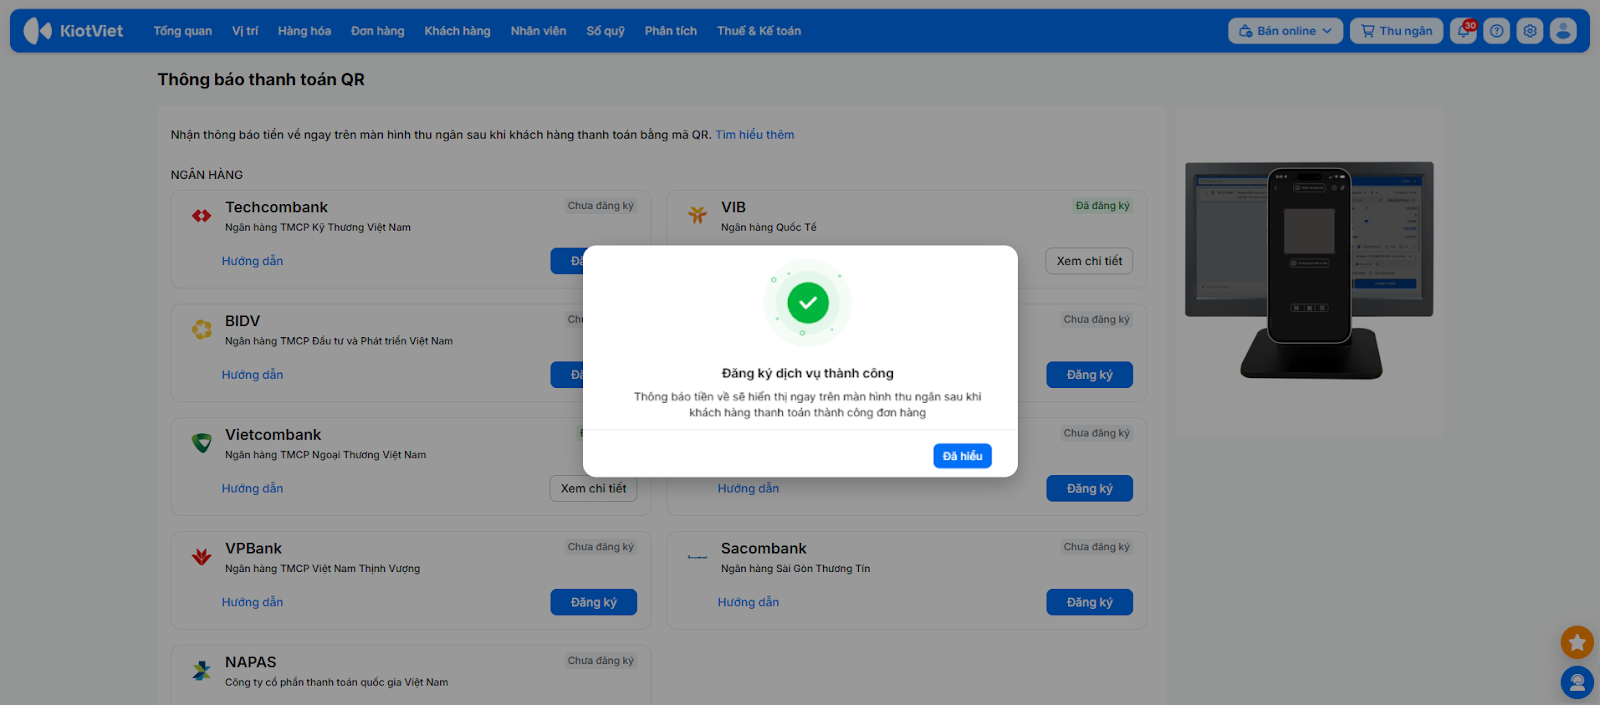Click the Vietcombank logo icon
This screenshot has height=705, width=1600.
point(202,443)
